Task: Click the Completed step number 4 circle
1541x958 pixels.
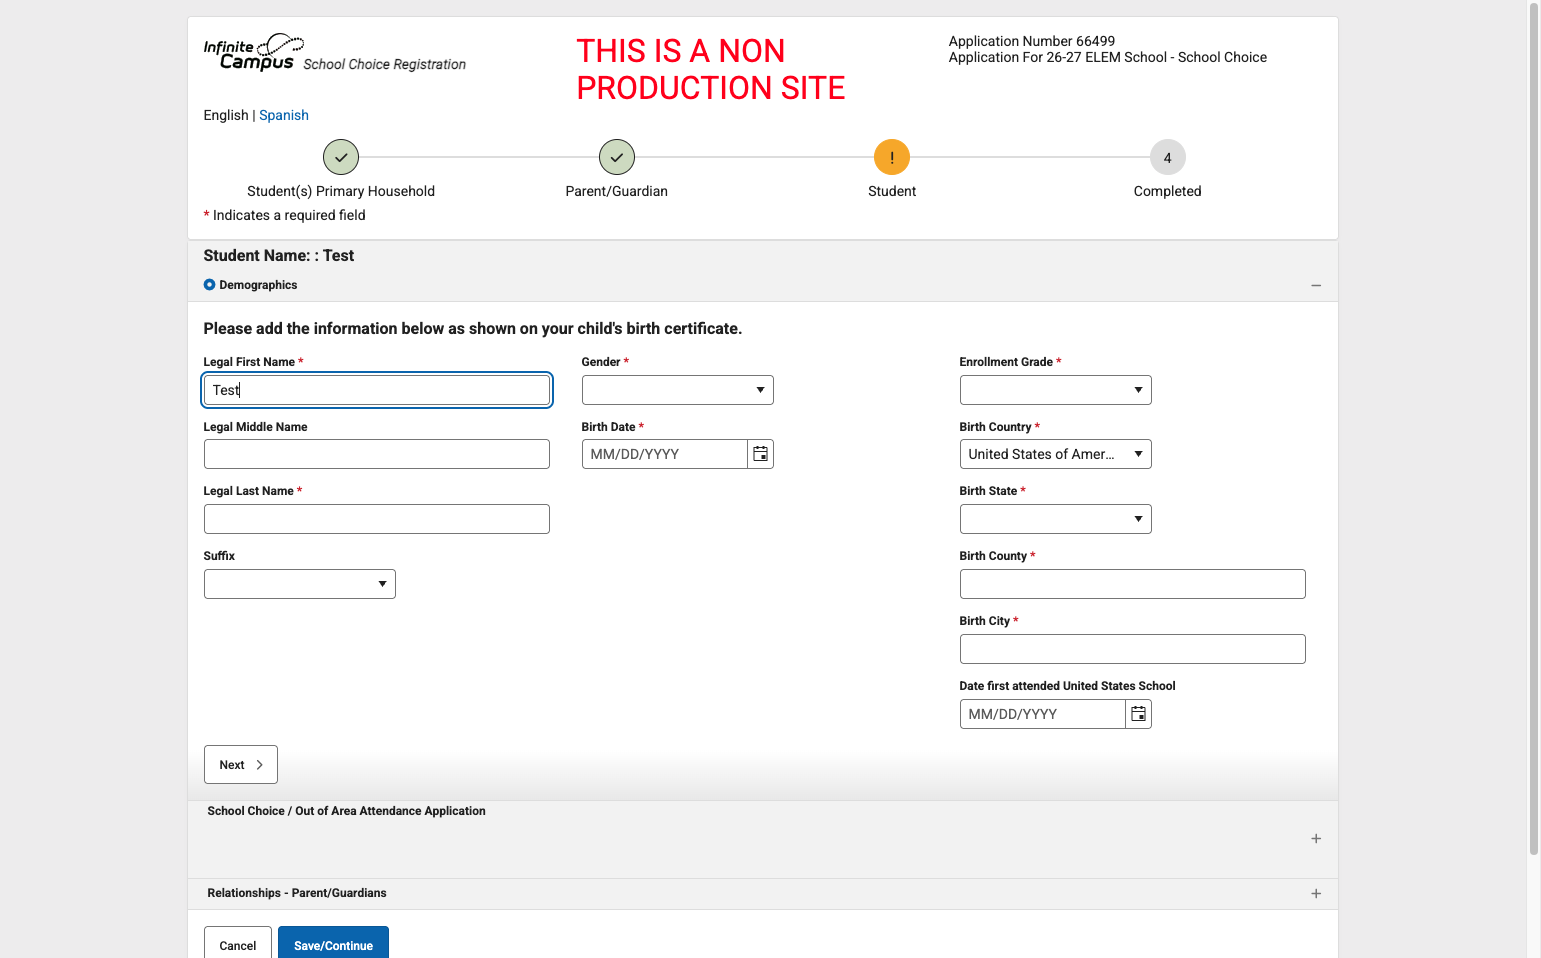Action: tap(1167, 157)
